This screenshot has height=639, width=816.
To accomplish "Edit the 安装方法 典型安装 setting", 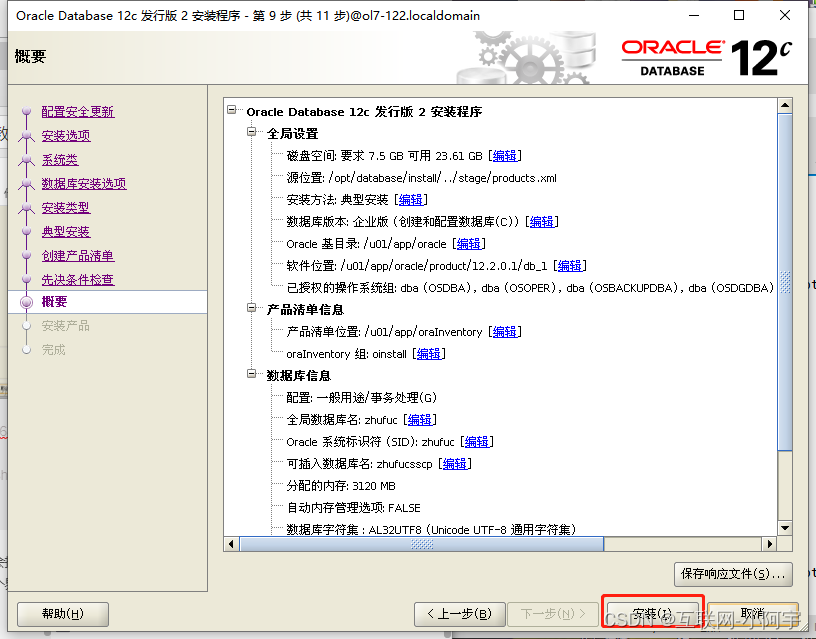I will [410, 200].
